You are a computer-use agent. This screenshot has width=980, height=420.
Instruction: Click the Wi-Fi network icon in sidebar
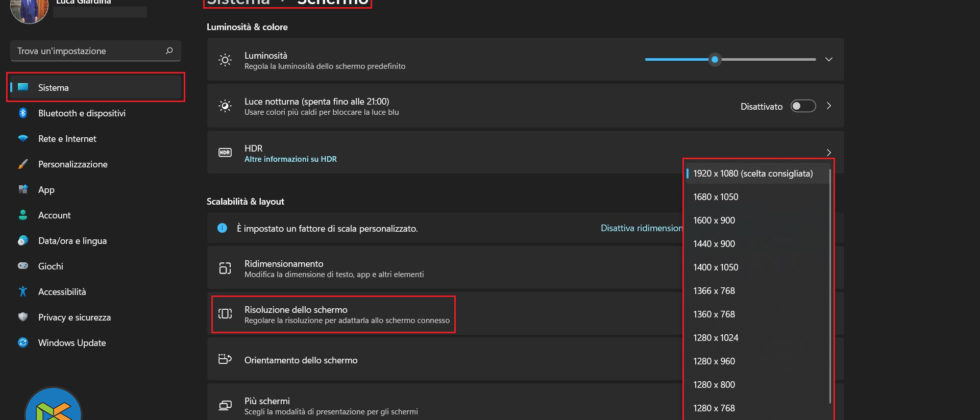click(x=23, y=139)
